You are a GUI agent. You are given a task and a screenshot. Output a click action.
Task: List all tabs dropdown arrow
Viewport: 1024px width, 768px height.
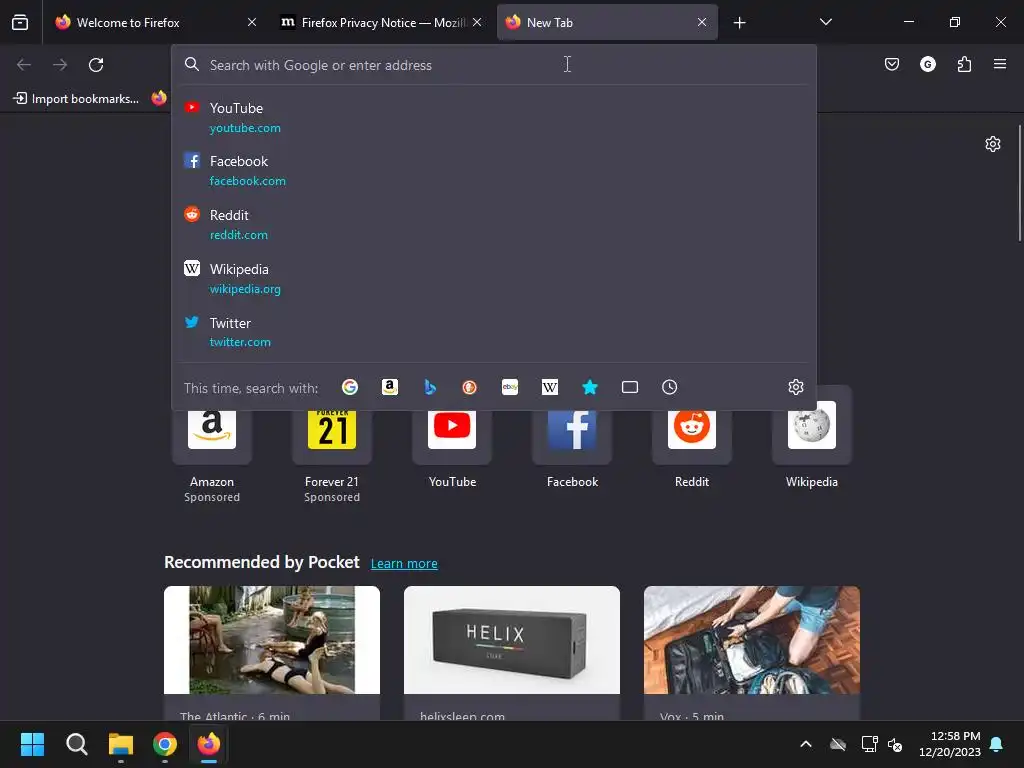click(825, 22)
